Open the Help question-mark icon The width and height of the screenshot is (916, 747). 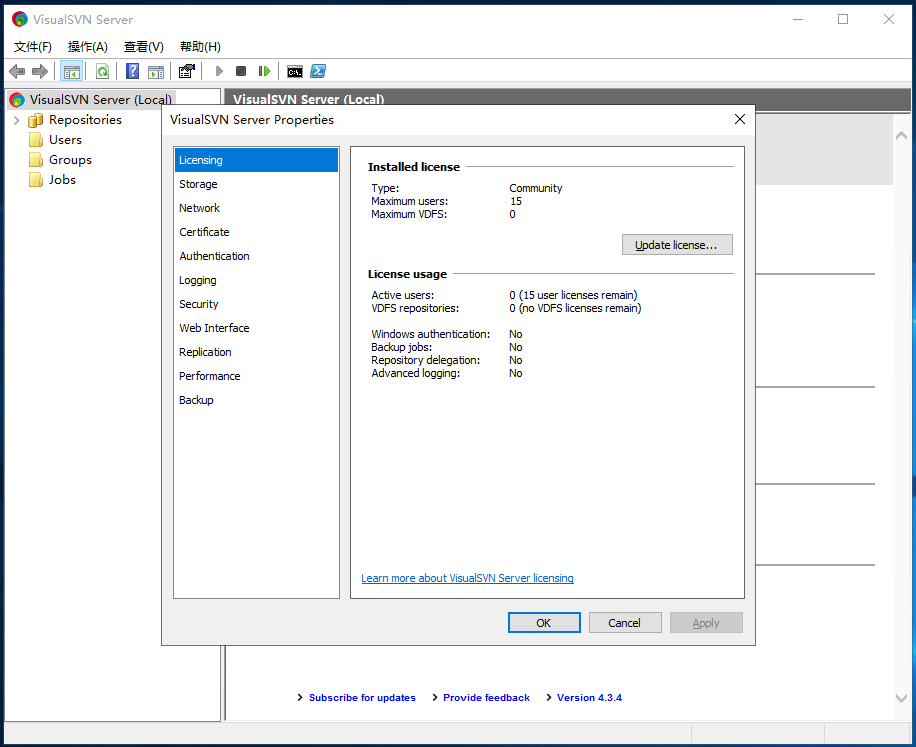point(133,71)
